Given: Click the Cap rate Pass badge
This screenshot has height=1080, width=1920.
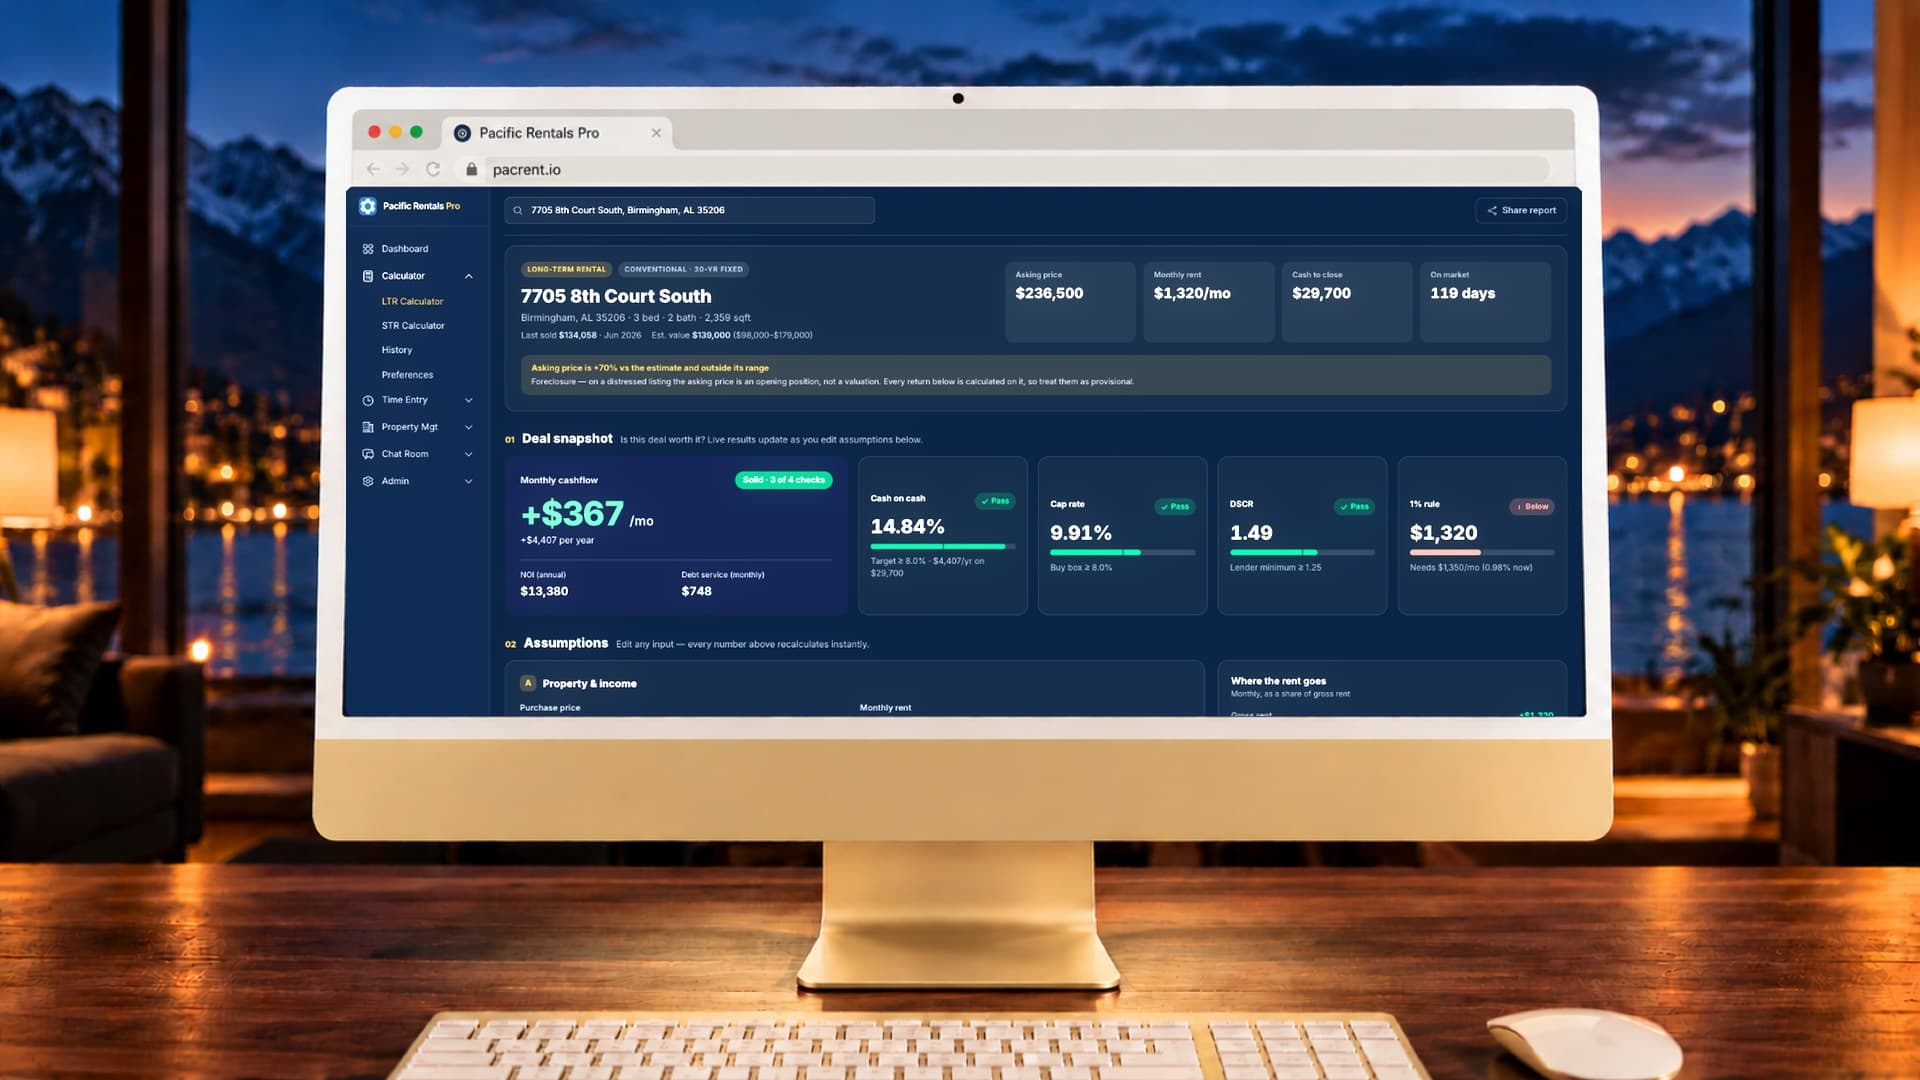Looking at the screenshot, I should click(1175, 507).
